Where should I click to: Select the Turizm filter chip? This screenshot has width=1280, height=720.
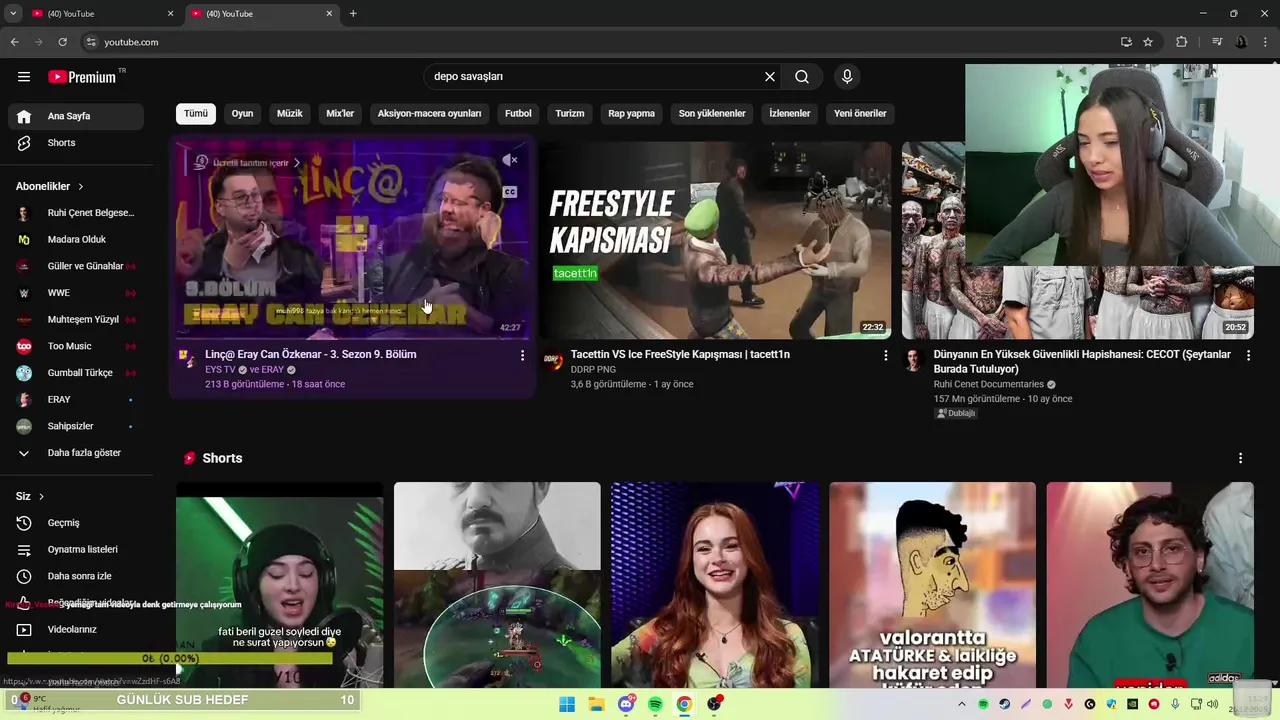[x=570, y=114]
